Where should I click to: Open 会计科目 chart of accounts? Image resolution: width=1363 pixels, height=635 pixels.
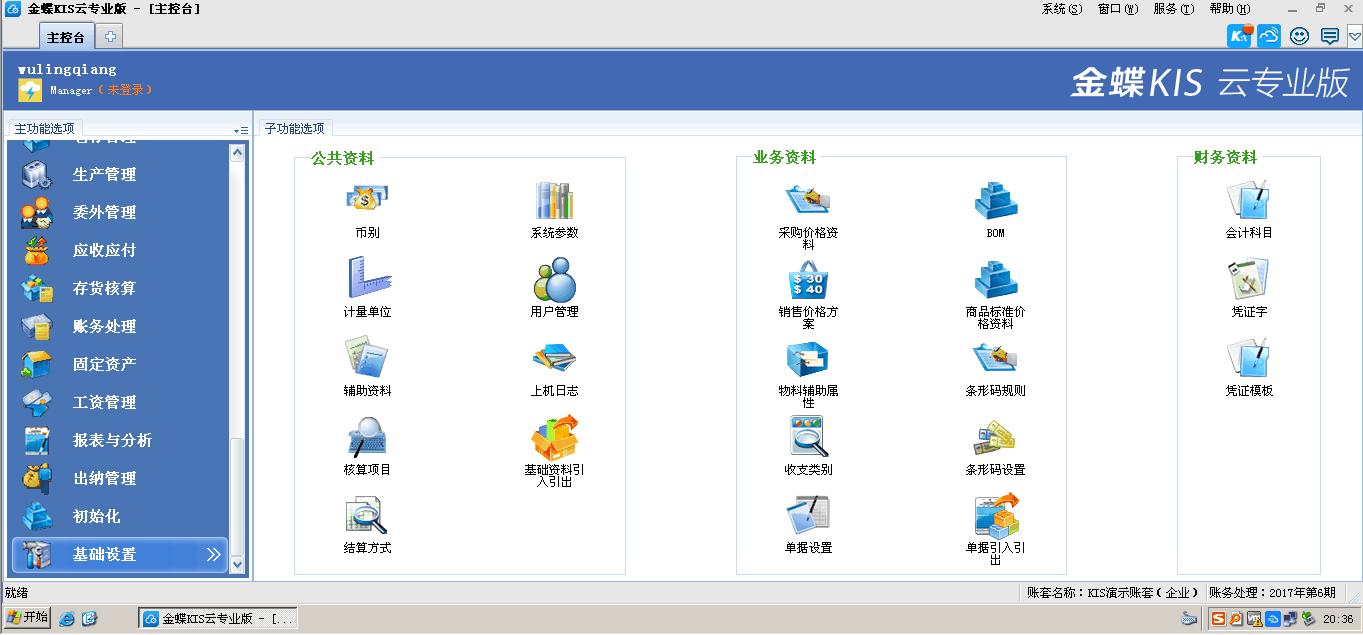click(x=1248, y=201)
